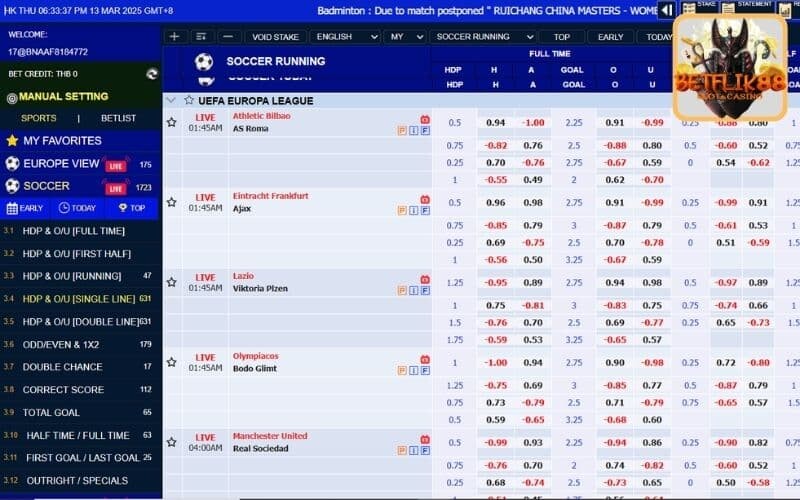Click the Today button in toolbar
800x500 pixels.
pyautogui.click(x=658, y=37)
